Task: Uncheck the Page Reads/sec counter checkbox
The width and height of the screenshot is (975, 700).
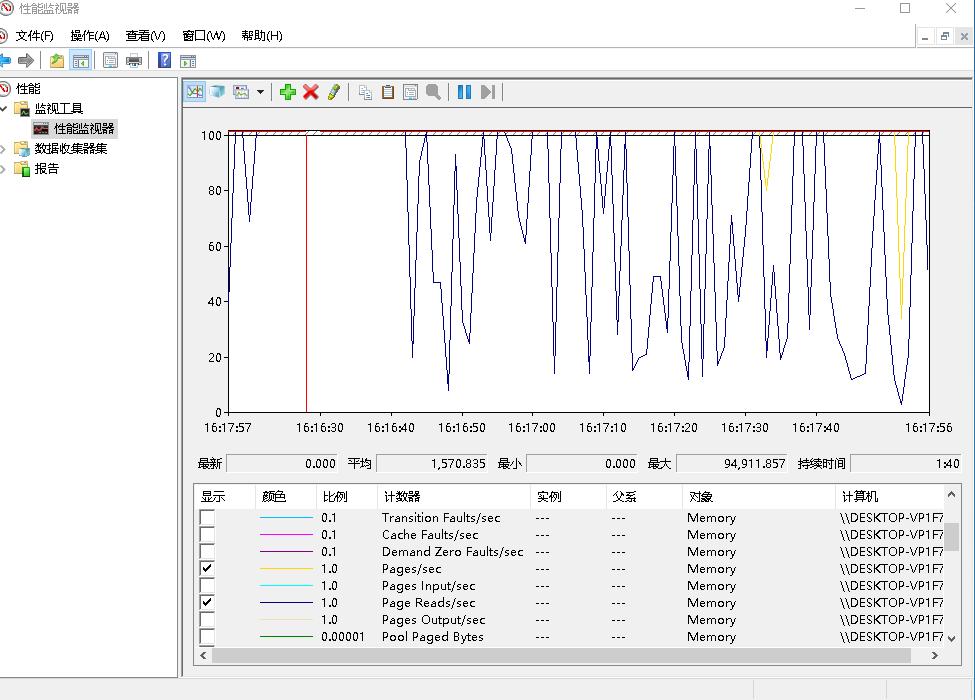Action: (207, 603)
